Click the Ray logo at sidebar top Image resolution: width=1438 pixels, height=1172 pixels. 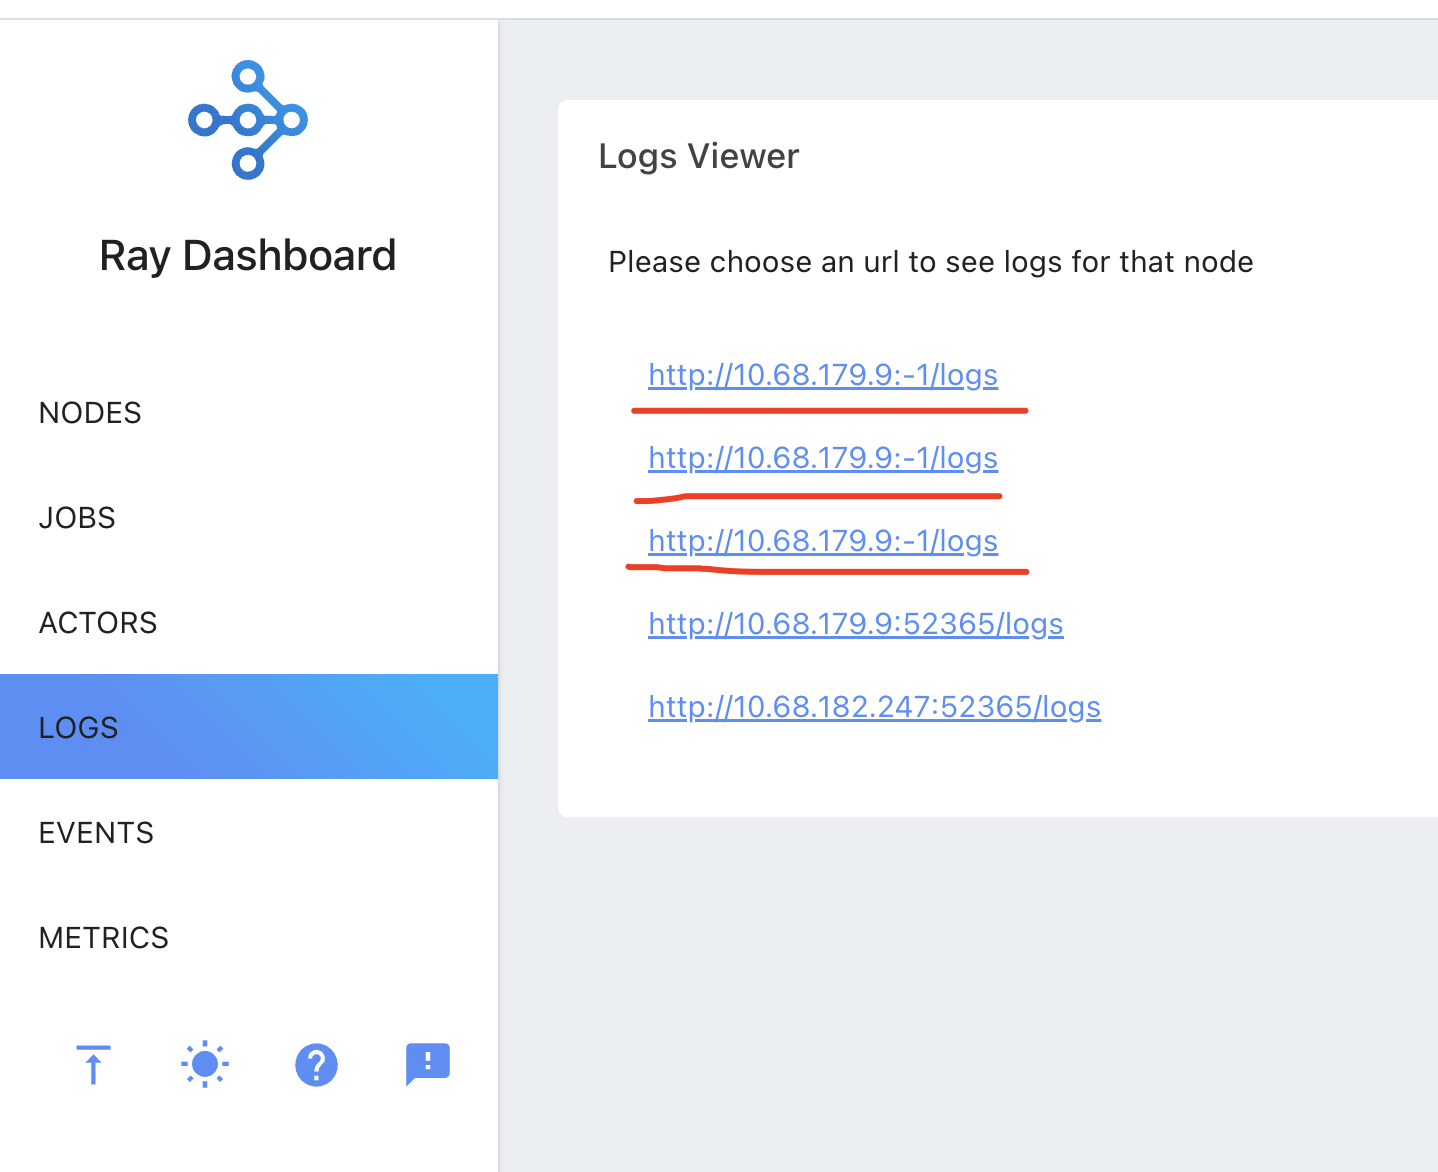click(x=247, y=119)
